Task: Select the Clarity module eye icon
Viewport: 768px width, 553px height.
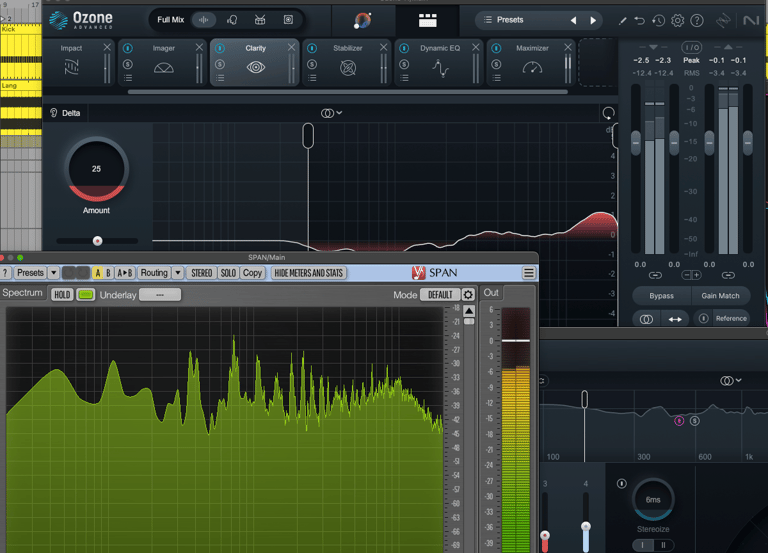Action: pos(256,67)
